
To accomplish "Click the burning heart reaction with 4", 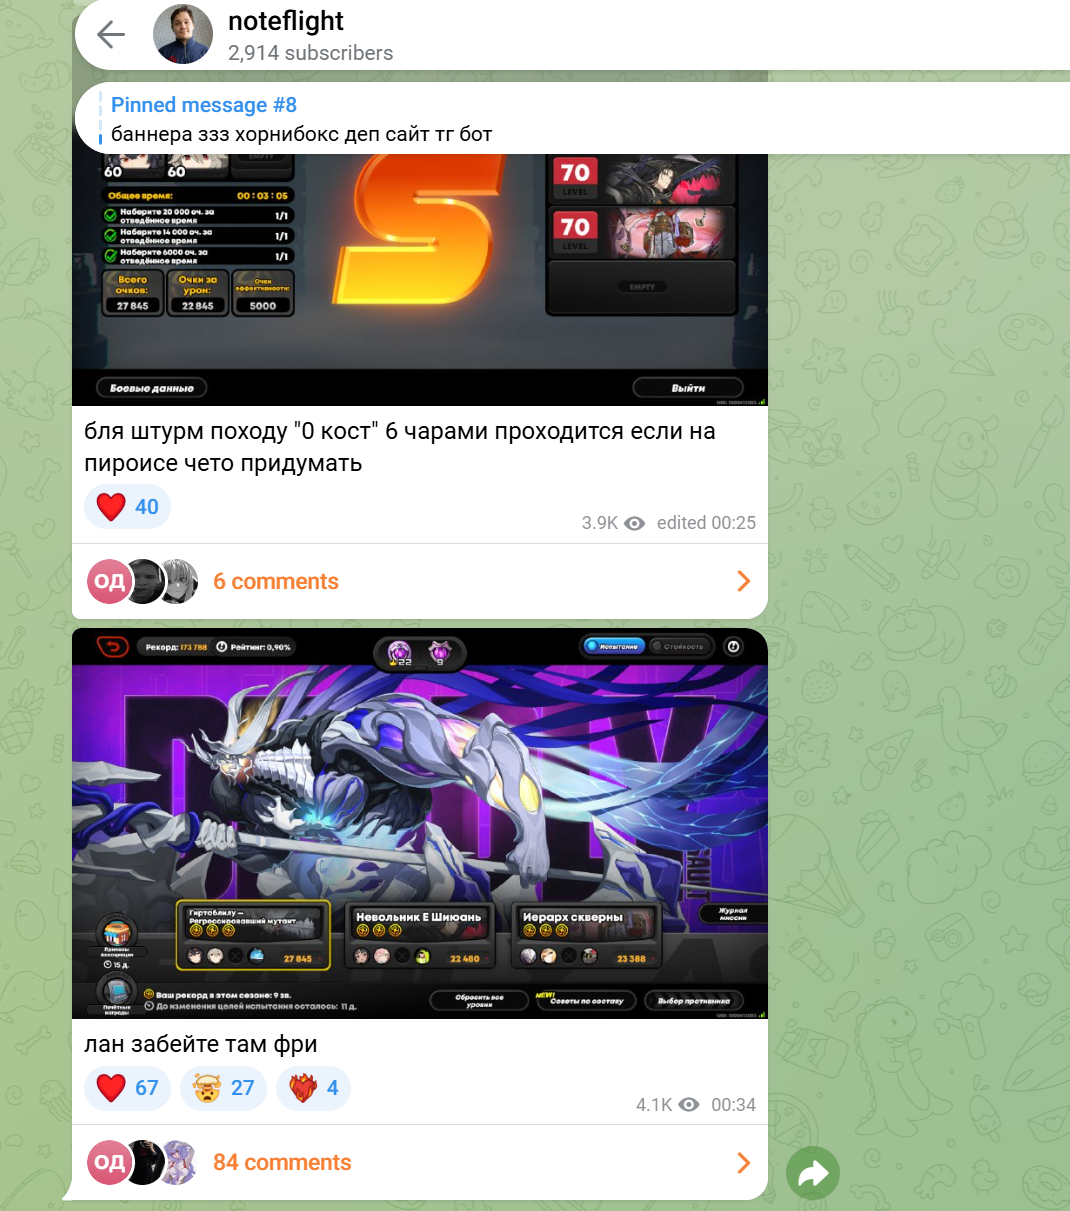I will 312,1088.
